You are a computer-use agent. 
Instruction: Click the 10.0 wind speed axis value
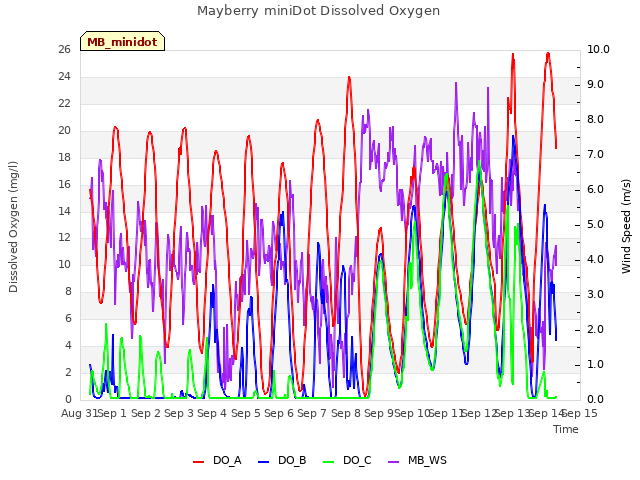pyautogui.click(x=598, y=49)
